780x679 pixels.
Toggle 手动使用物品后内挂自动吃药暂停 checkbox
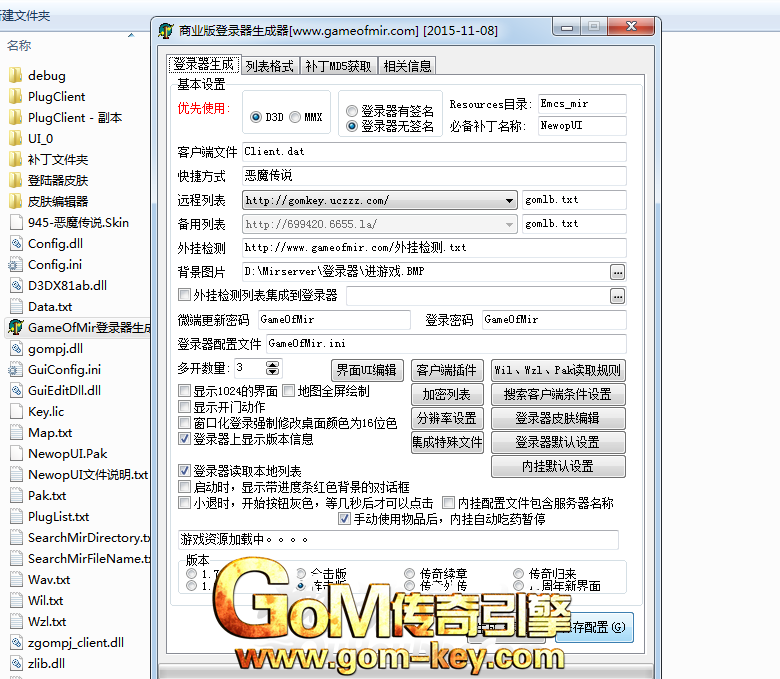tap(344, 518)
